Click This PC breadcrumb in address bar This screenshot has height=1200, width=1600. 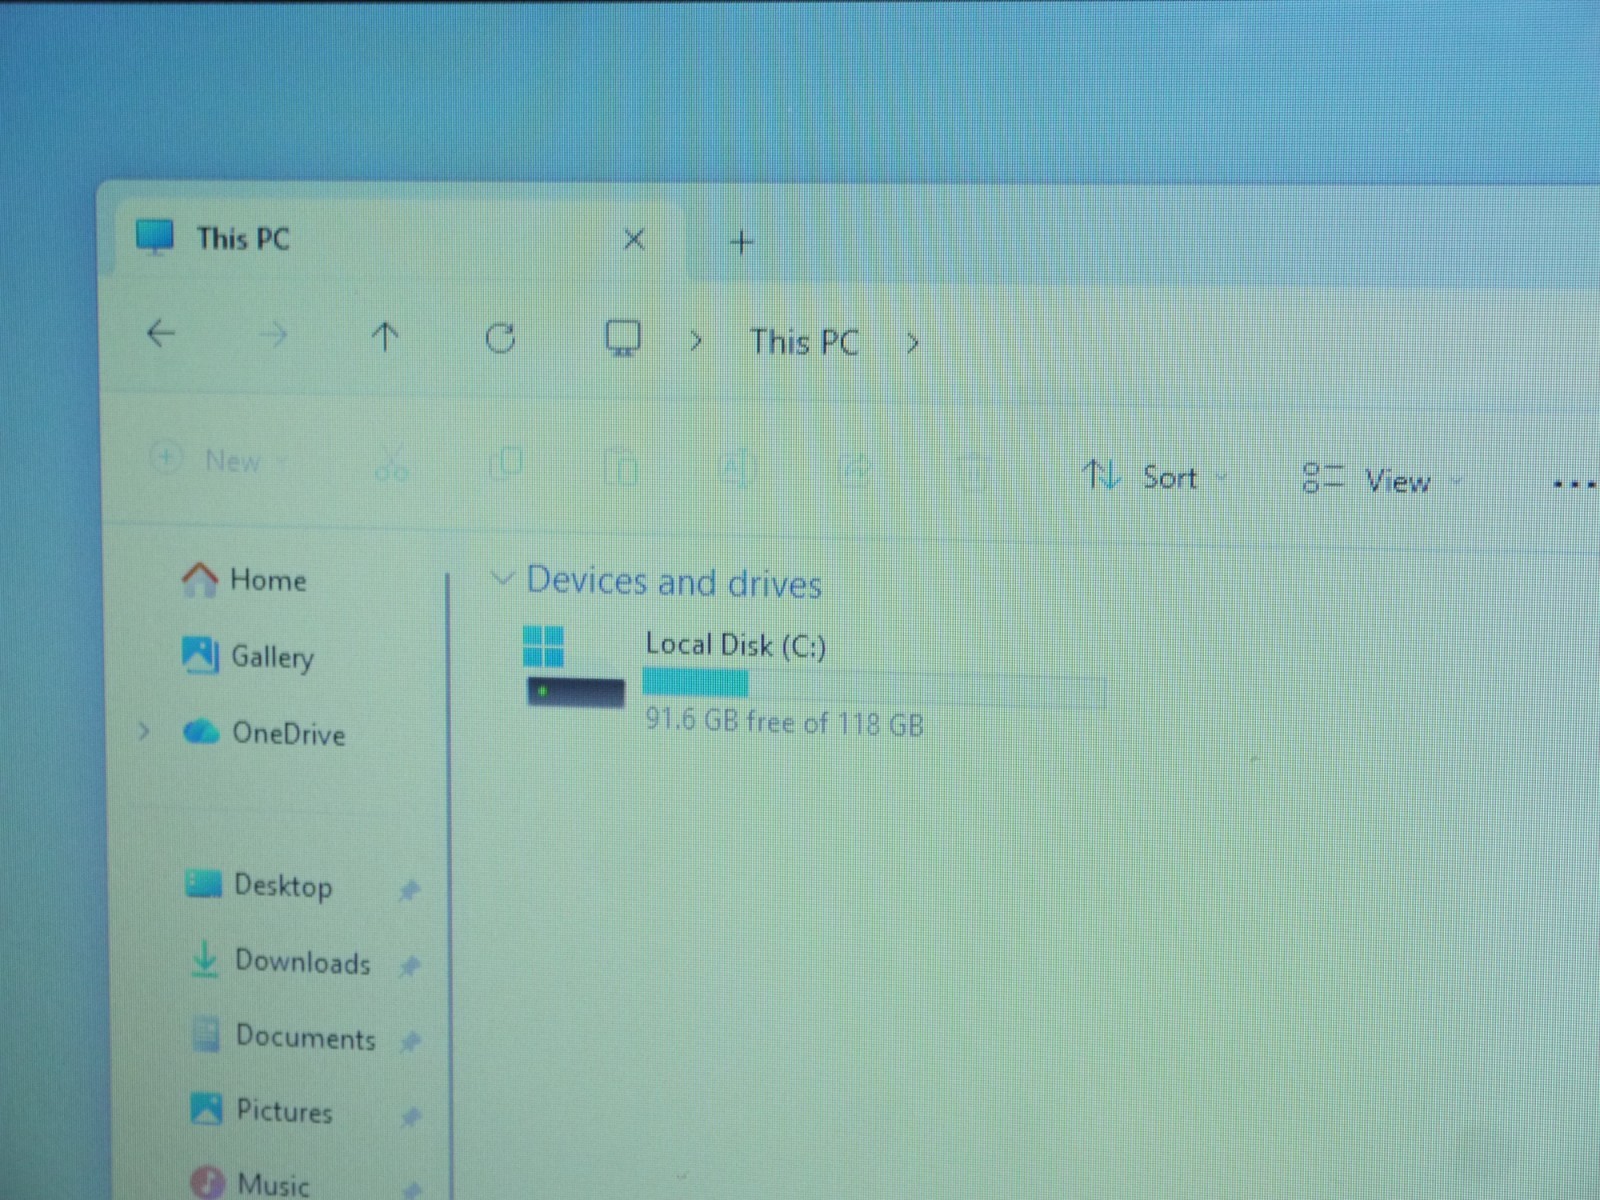click(x=805, y=342)
